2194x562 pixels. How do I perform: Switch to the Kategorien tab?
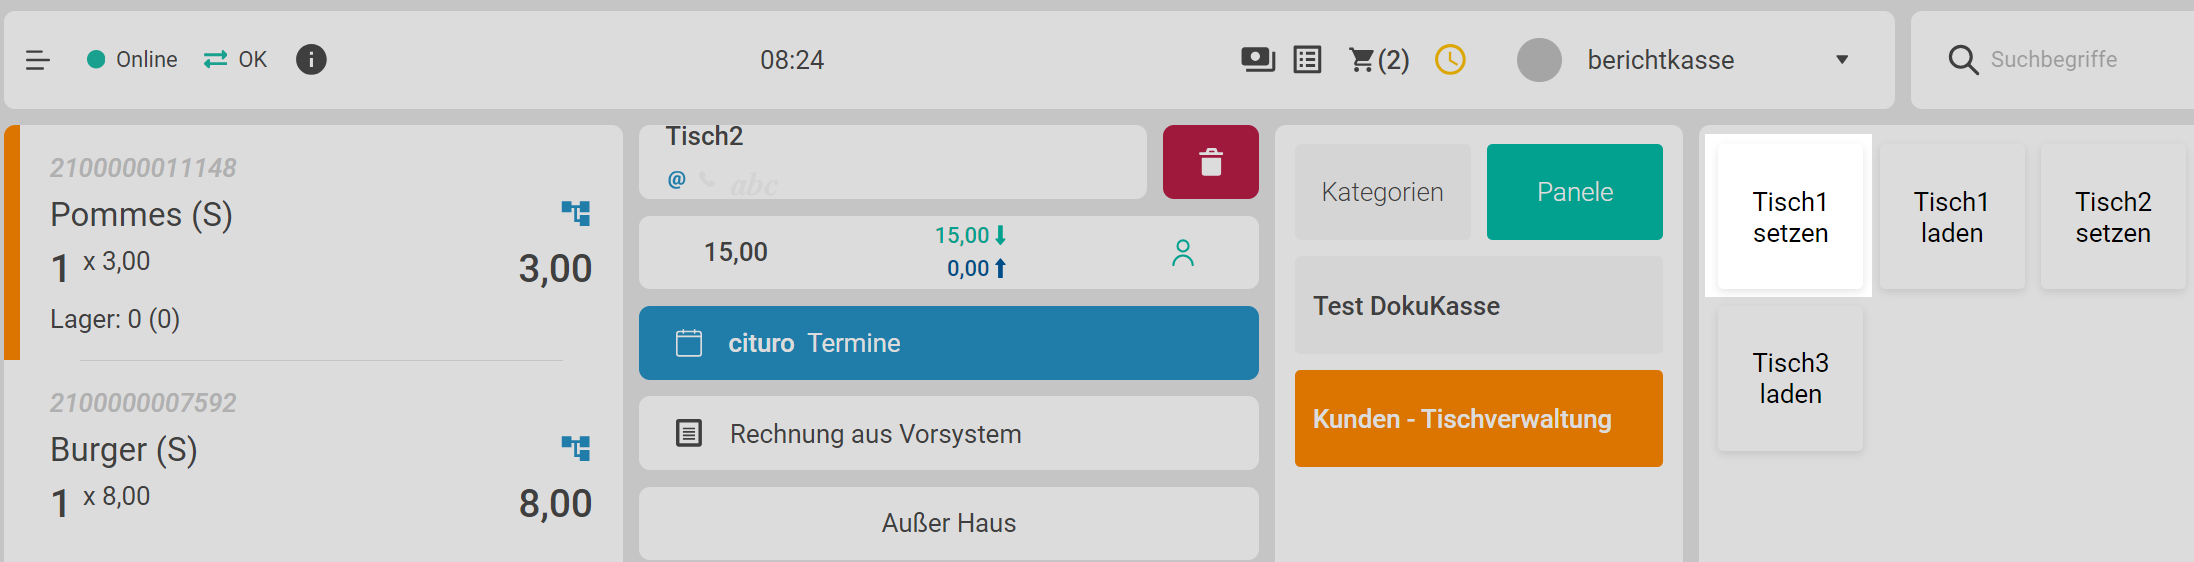[1382, 192]
